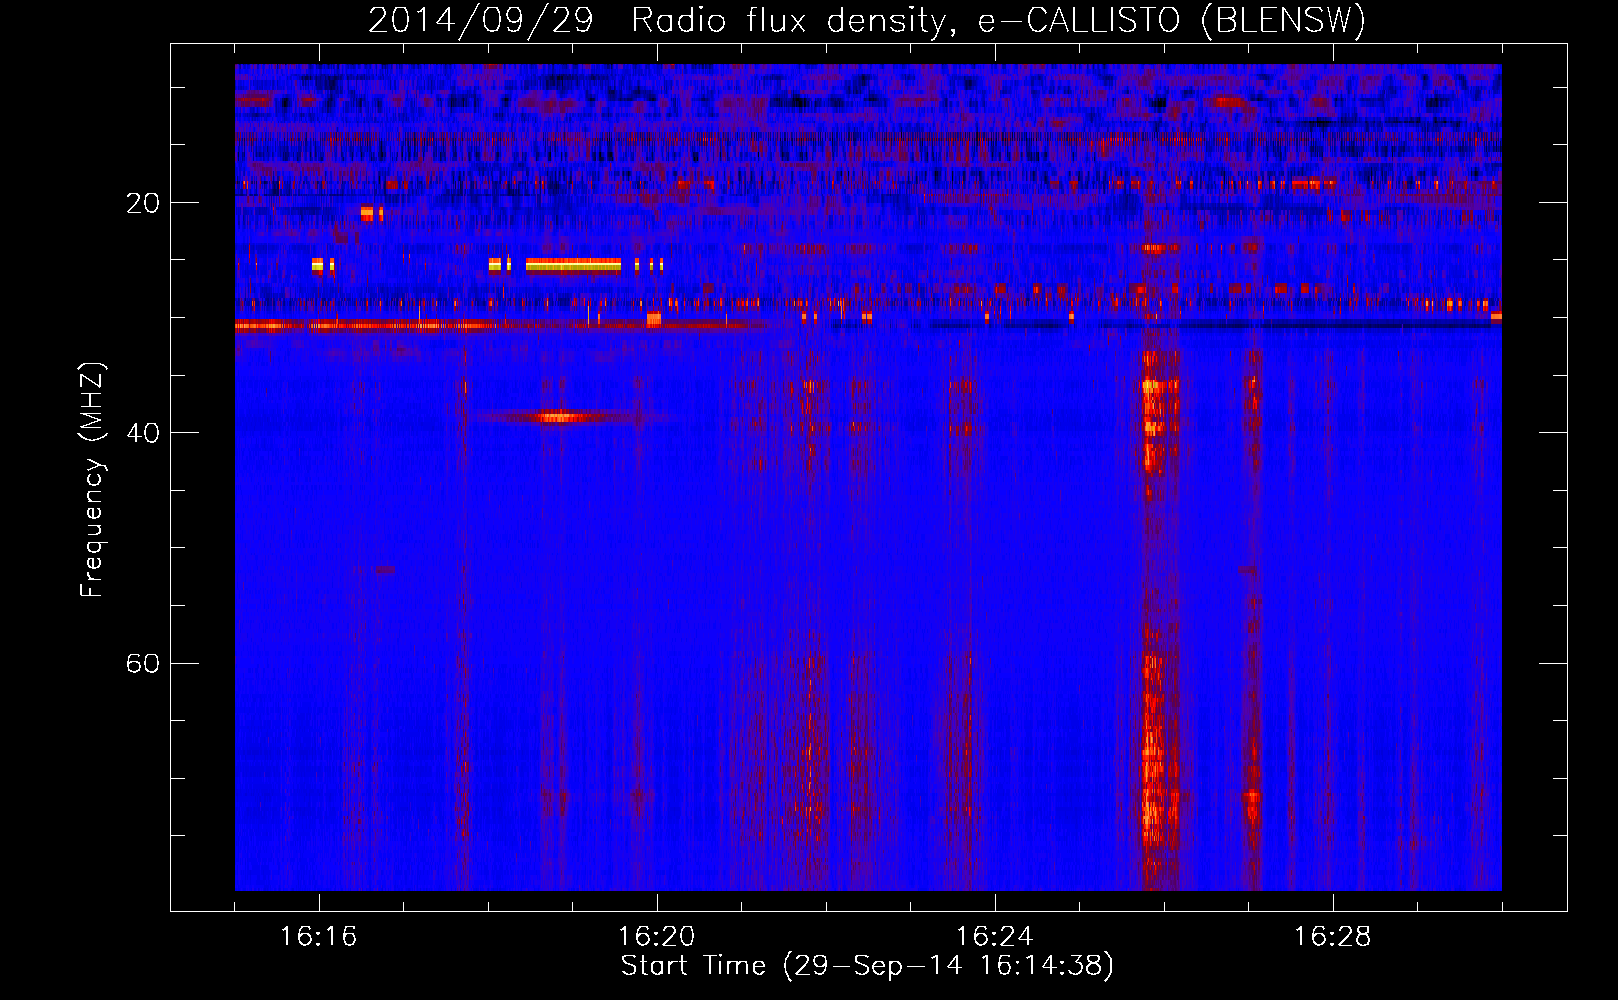The image size is (1618, 1000).
Task: Click the 16:24 time tick label
Action: pos(994,937)
